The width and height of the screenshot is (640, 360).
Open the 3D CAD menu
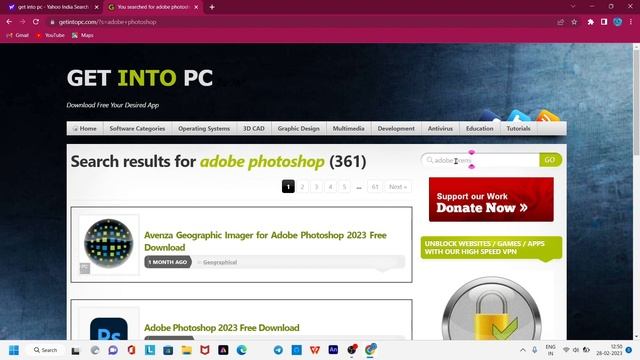(254, 128)
